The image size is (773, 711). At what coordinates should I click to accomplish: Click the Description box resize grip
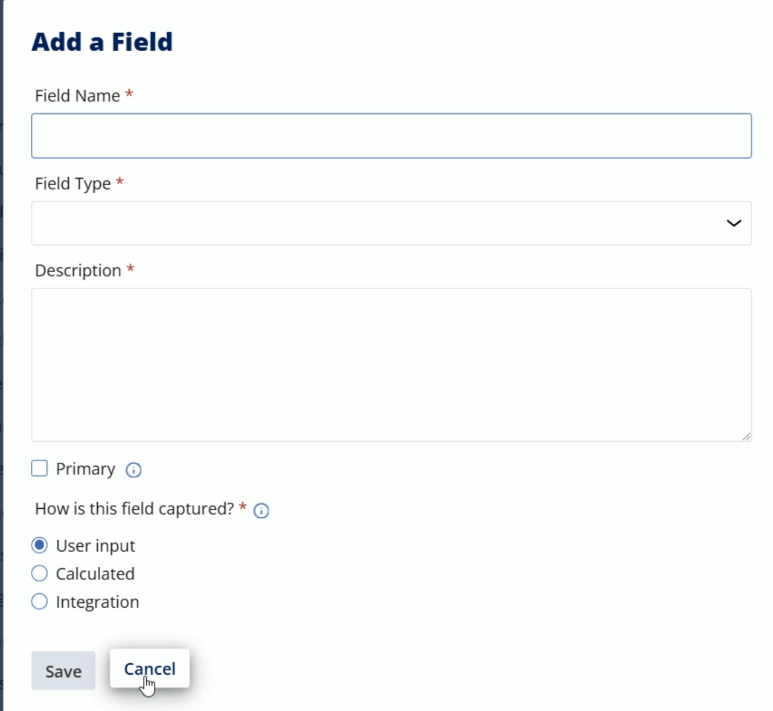(746, 436)
